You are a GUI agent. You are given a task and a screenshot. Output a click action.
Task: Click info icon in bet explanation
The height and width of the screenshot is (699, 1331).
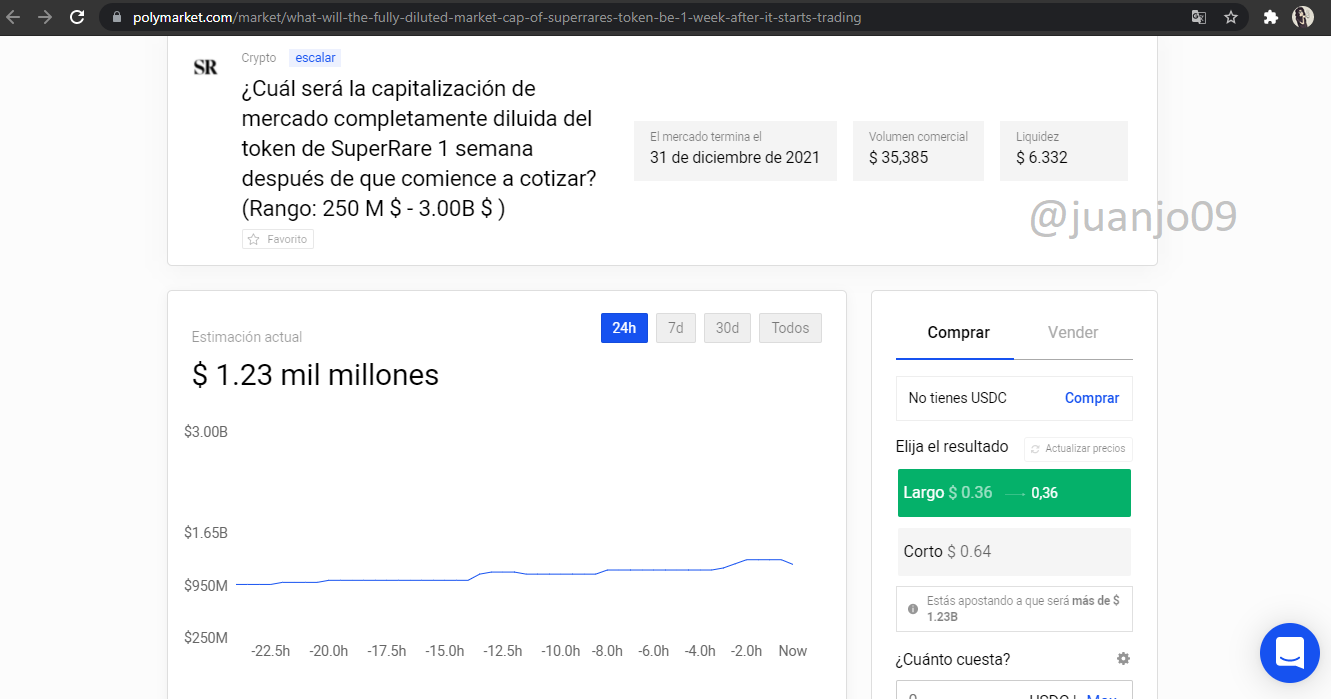(912, 608)
